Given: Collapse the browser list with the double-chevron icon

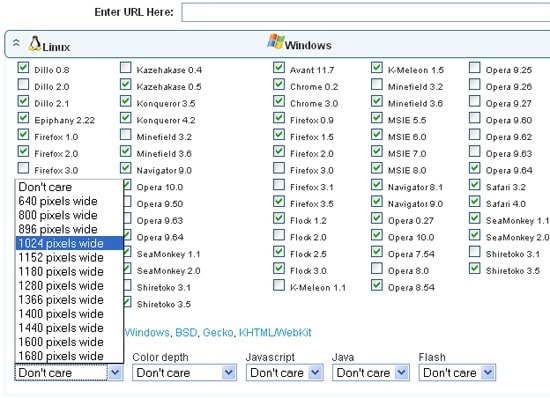Looking at the screenshot, I should pos(16,43).
